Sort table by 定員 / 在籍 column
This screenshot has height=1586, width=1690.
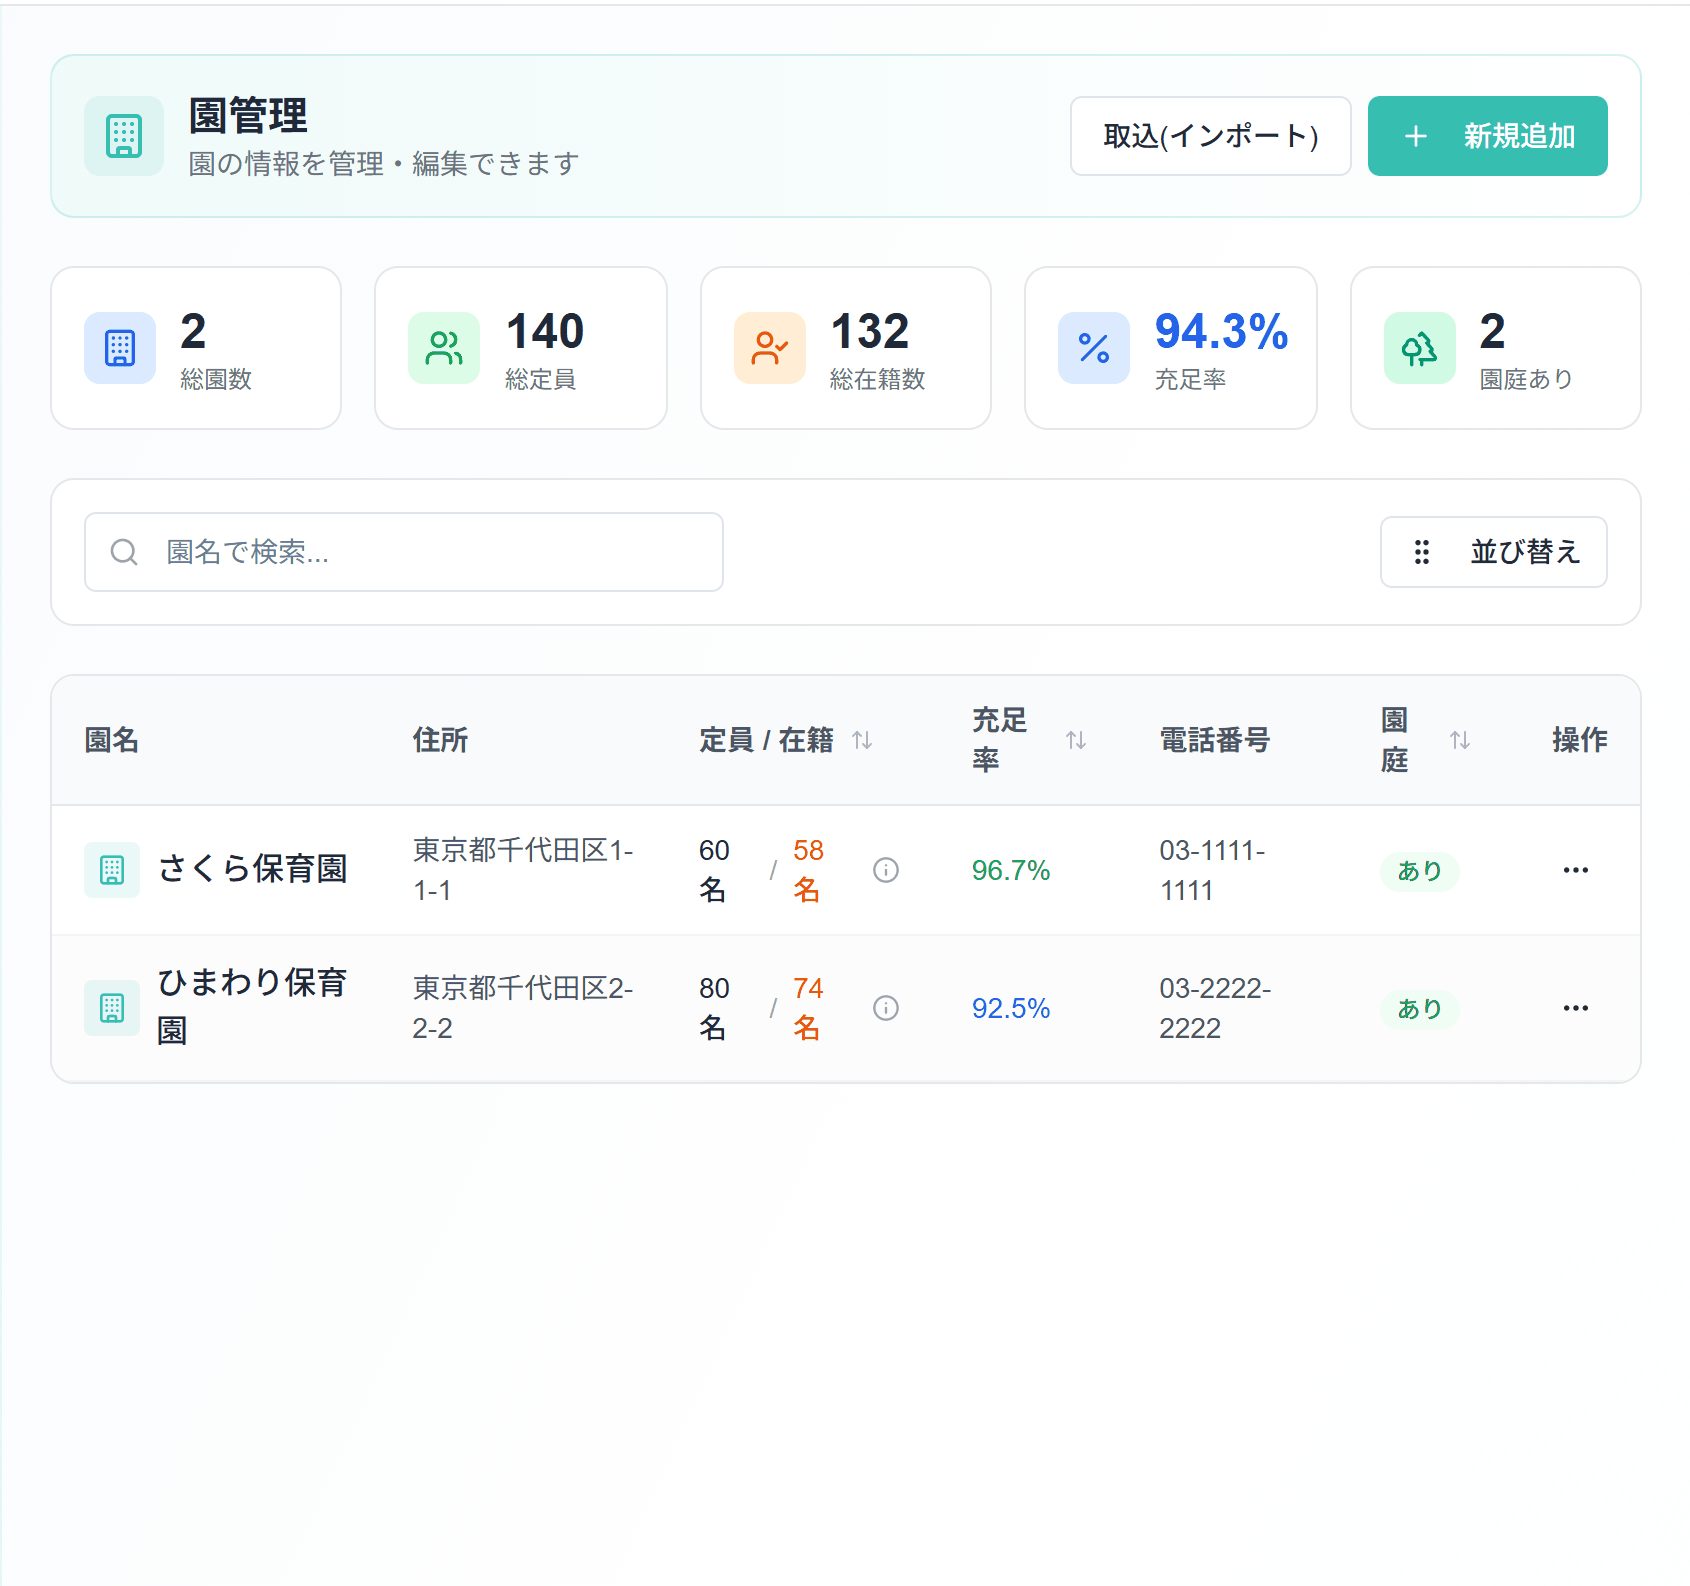click(x=862, y=740)
